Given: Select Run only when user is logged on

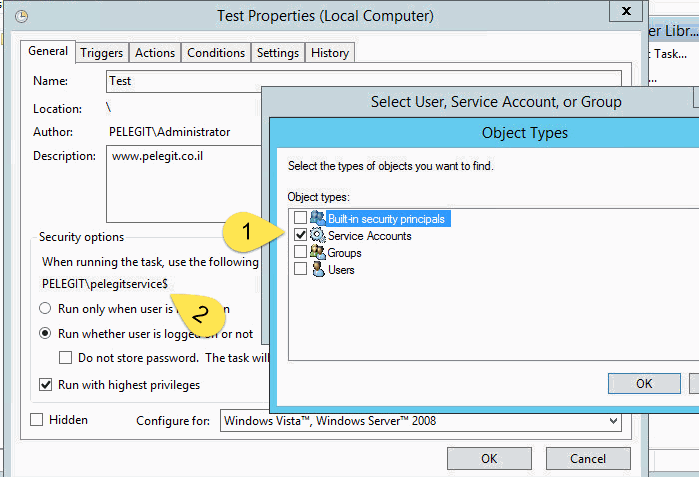Looking at the screenshot, I should coord(45,308).
